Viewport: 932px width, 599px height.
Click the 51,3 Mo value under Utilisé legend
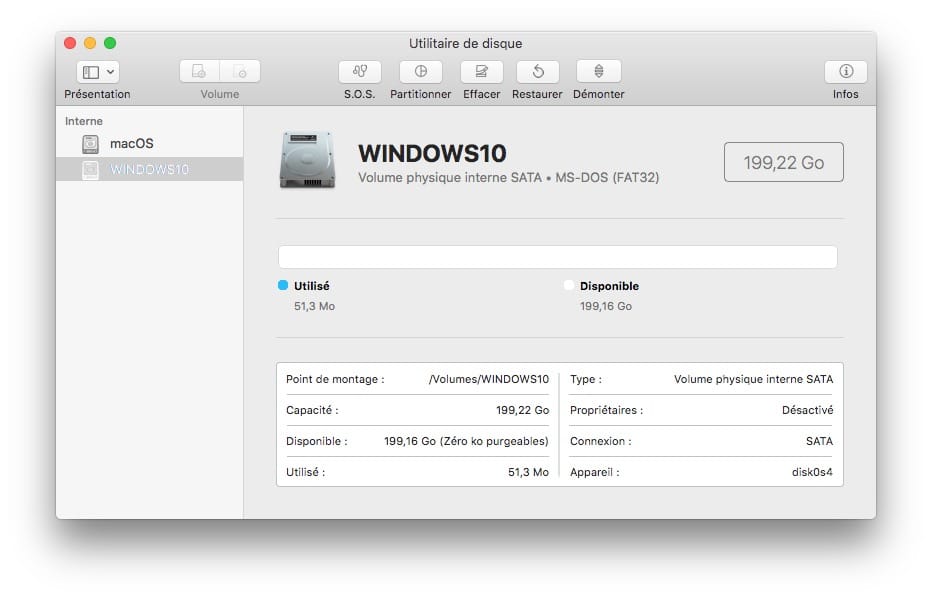(314, 306)
